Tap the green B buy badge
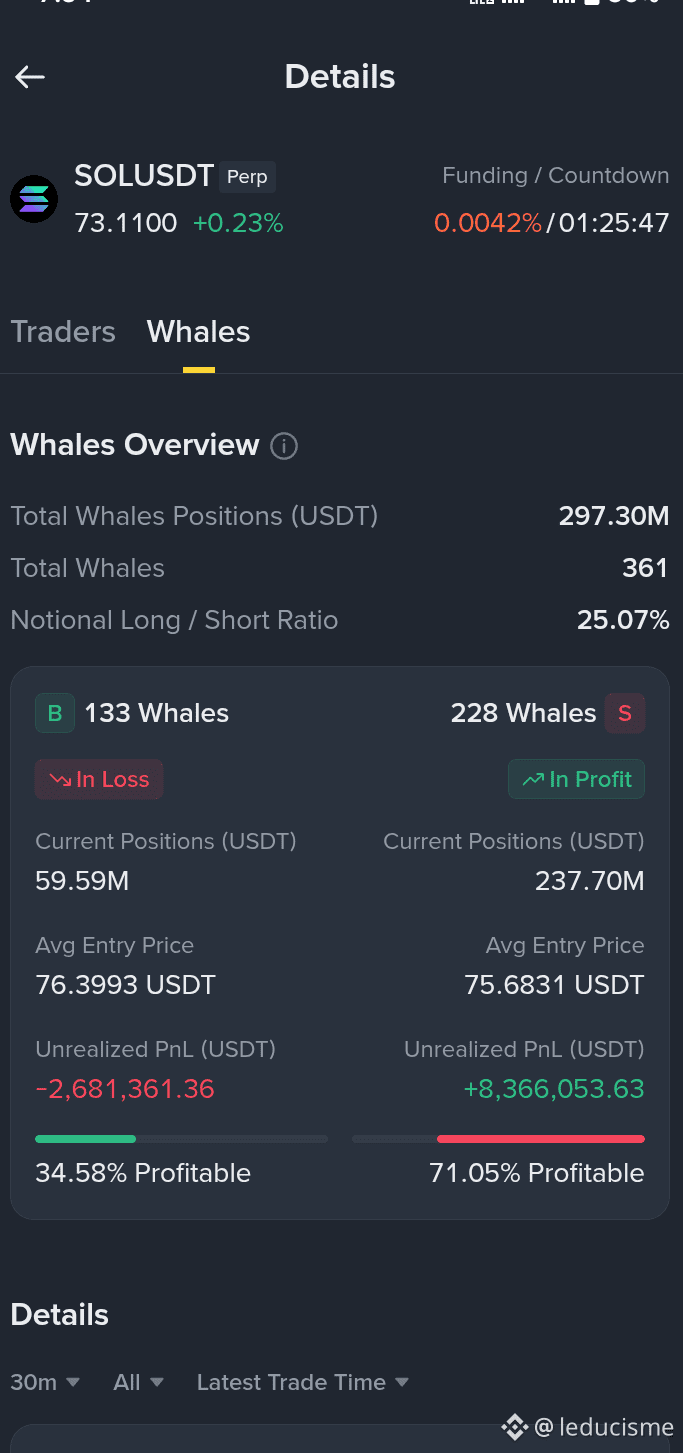The height and width of the screenshot is (1453, 683). (55, 714)
